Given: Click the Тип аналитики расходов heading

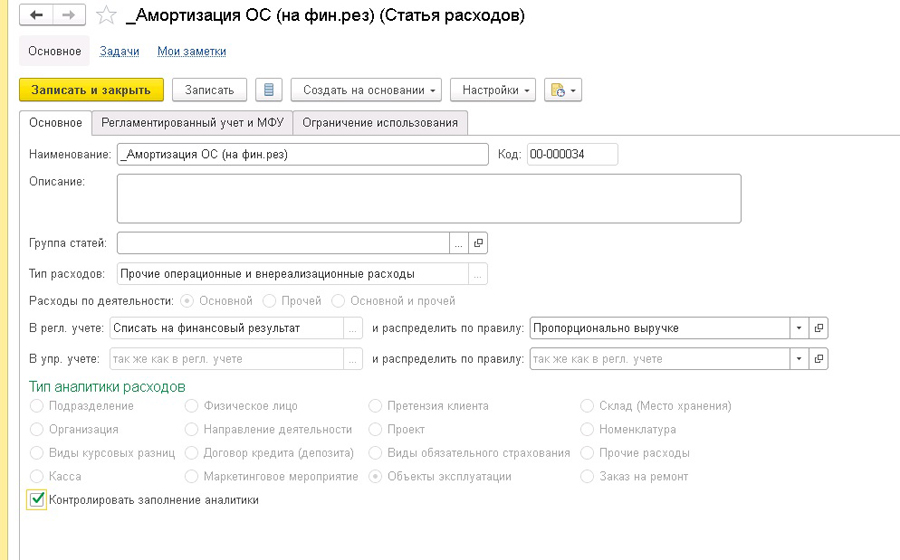Looking at the screenshot, I should click(107, 387).
